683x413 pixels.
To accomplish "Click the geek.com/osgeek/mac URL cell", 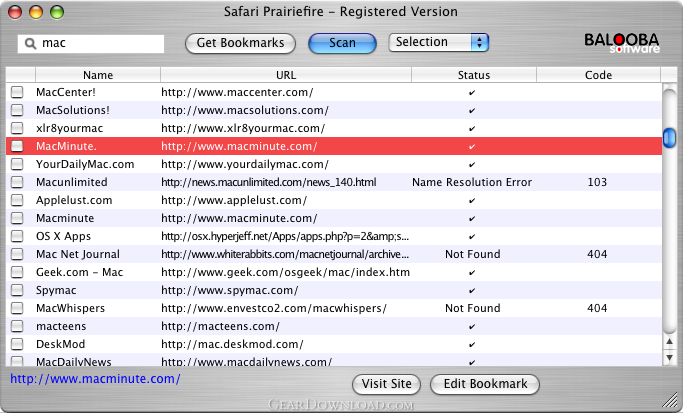I will pos(285,272).
